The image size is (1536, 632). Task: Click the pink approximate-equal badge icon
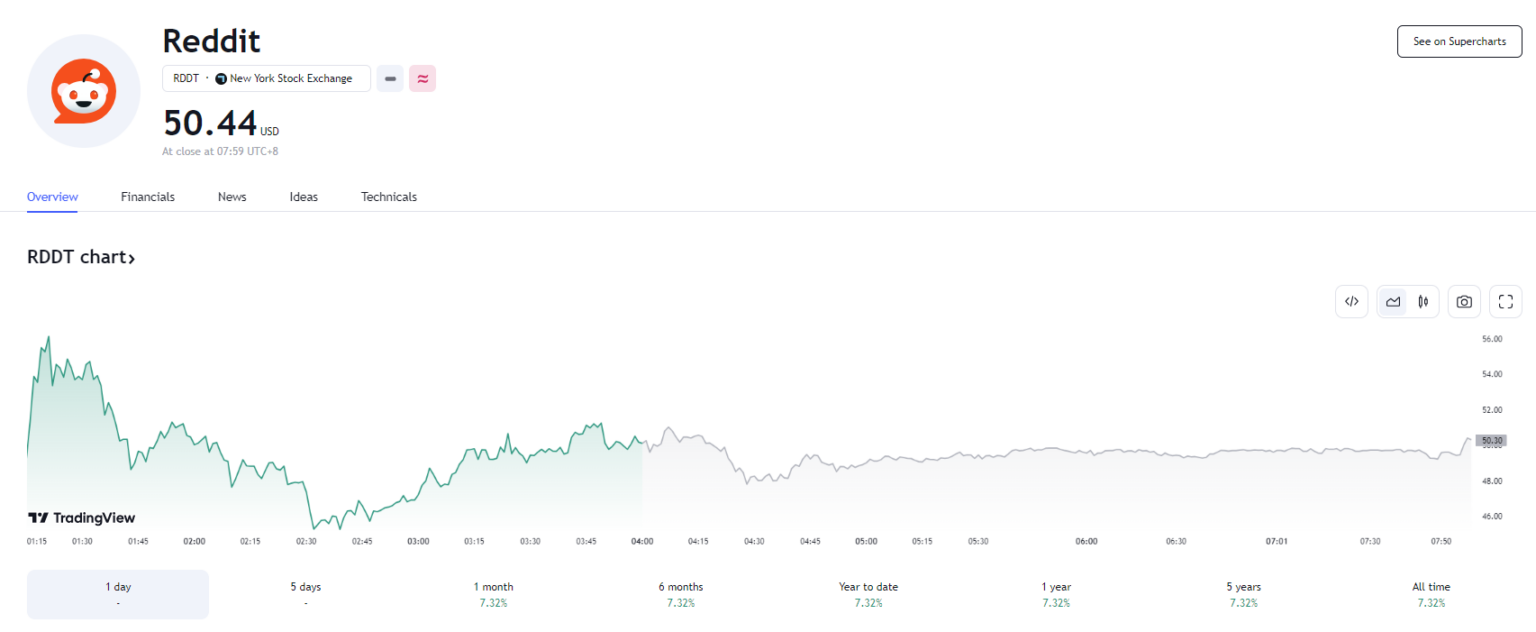coord(422,79)
